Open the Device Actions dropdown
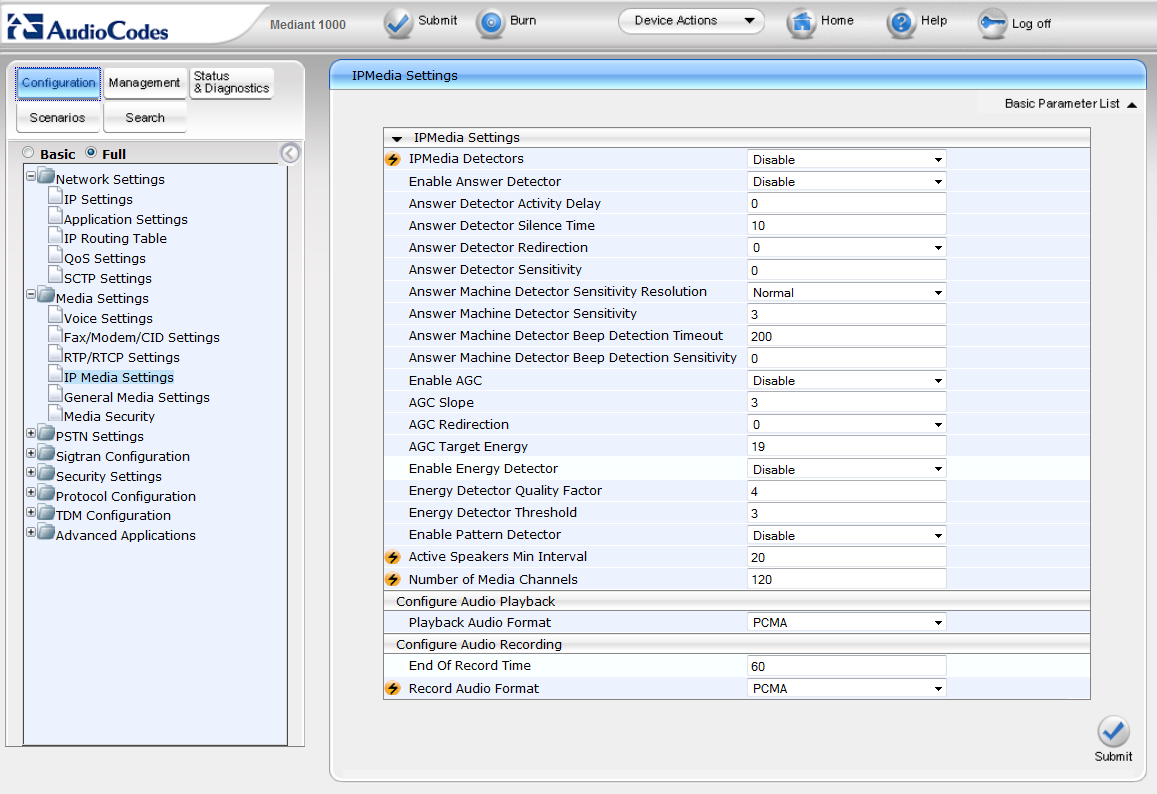The width and height of the screenshot is (1157, 794). [691, 21]
